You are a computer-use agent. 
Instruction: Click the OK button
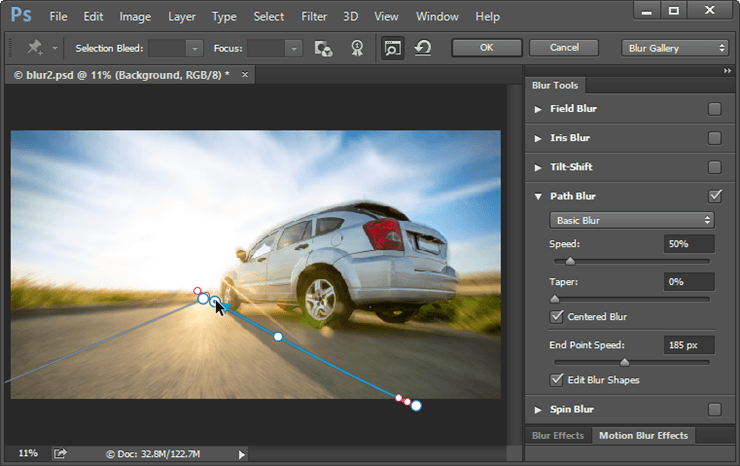(x=487, y=48)
